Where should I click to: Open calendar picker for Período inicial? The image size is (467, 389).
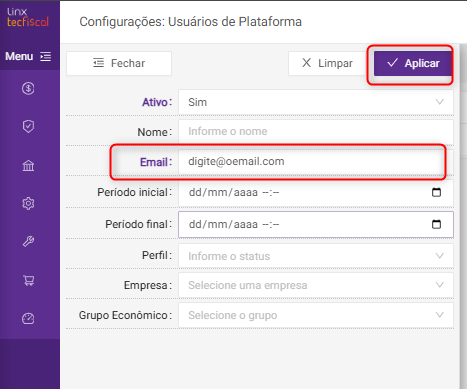coord(436,192)
